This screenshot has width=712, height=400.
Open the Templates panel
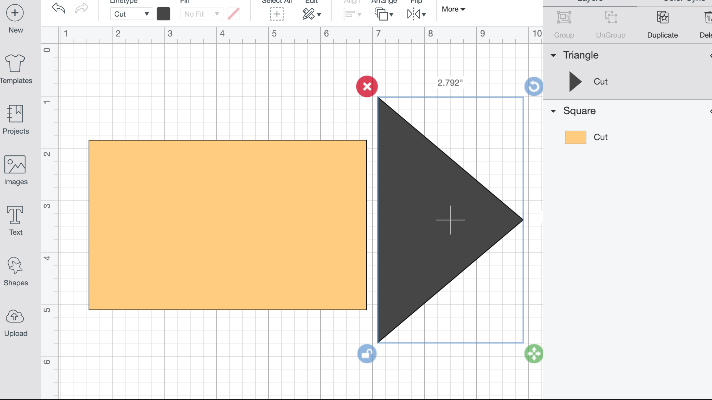(x=15, y=68)
